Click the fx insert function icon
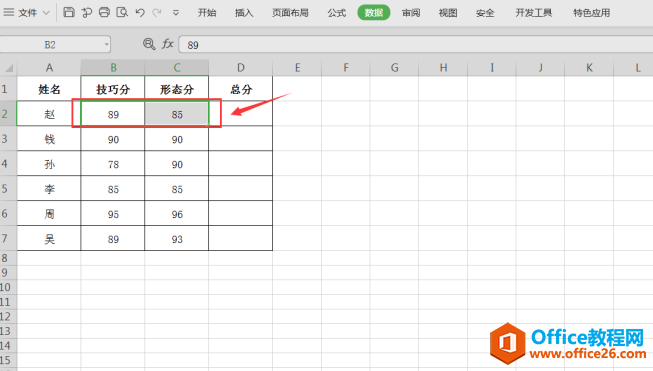653x371 pixels. click(x=167, y=43)
